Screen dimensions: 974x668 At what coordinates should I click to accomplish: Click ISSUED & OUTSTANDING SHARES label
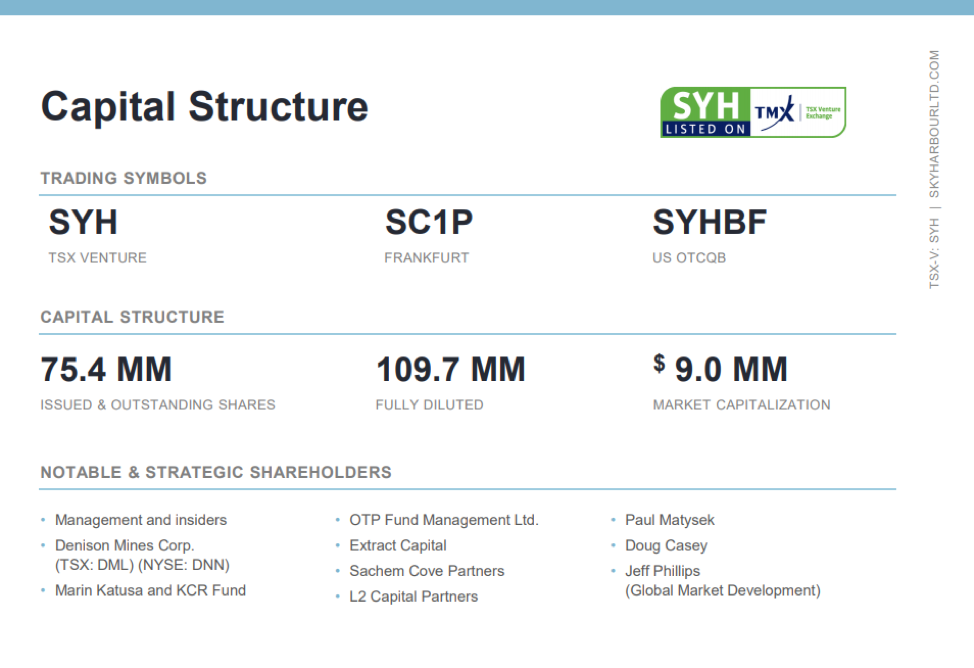[x=158, y=405]
